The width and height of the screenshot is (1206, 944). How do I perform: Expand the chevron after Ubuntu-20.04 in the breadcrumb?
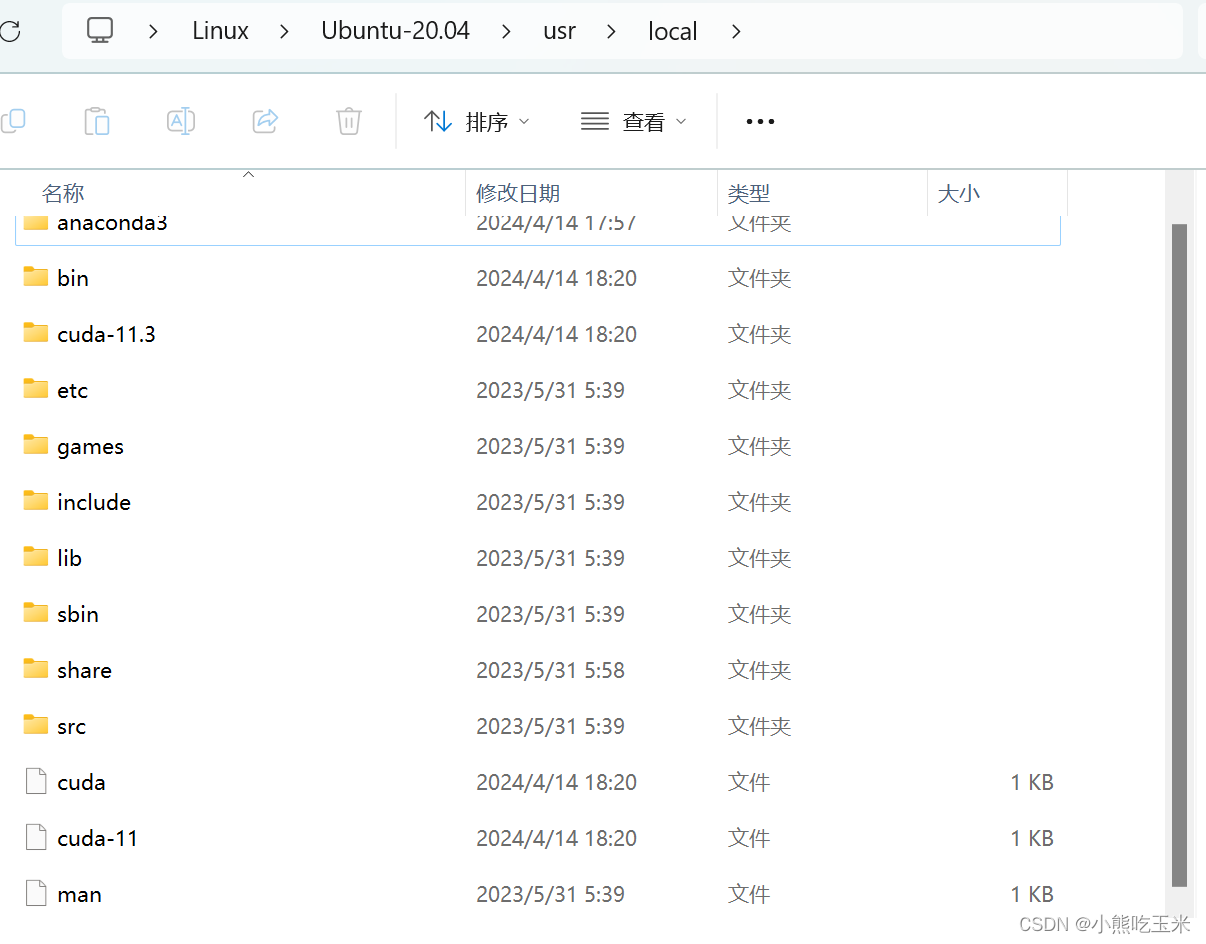pos(507,31)
